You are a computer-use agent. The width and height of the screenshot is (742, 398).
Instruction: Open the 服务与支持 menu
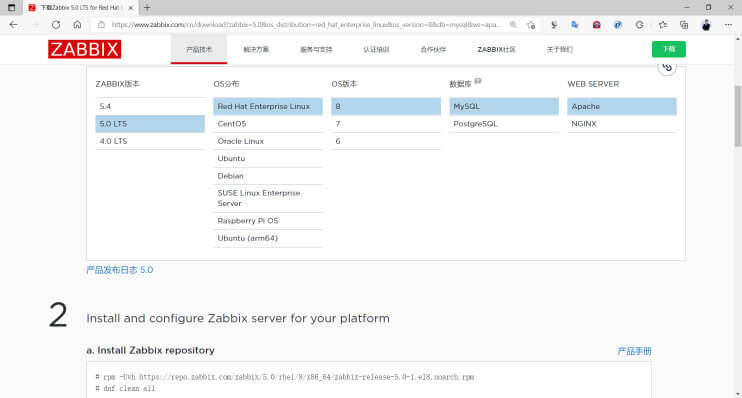[316, 49]
